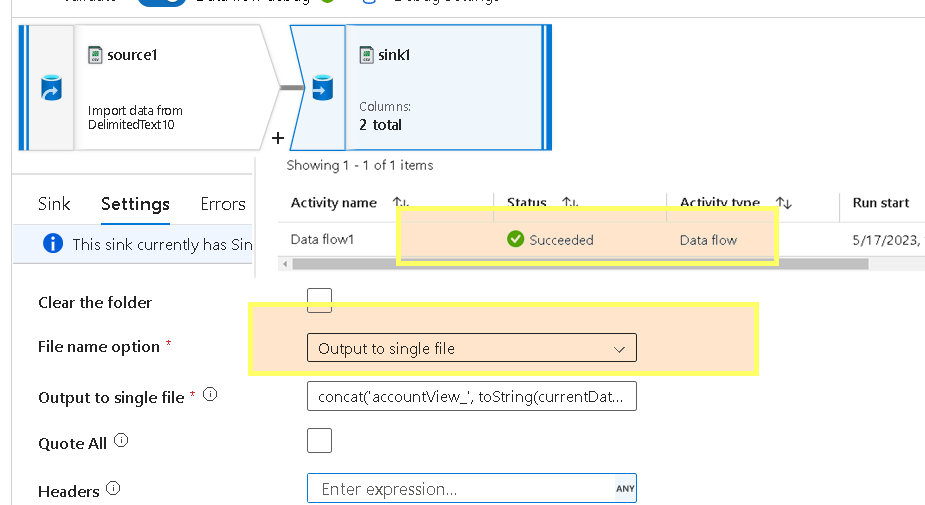The height and width of the screenshot is (505, 925).
Task: Select the source1 database icon
Action: click(51, 88)
